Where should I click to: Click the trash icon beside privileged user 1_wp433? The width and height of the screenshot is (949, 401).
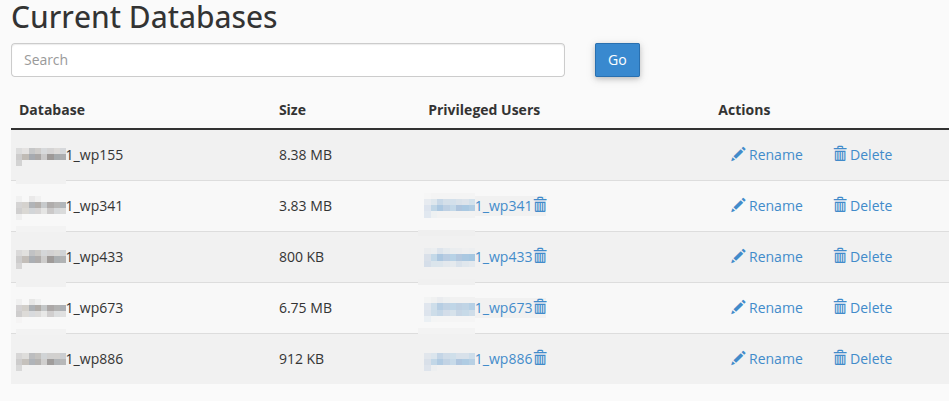540,256
